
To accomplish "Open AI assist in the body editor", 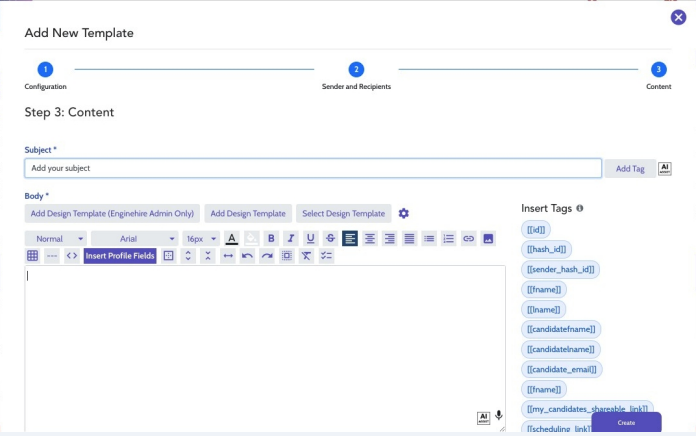I will tap(483, 418).
